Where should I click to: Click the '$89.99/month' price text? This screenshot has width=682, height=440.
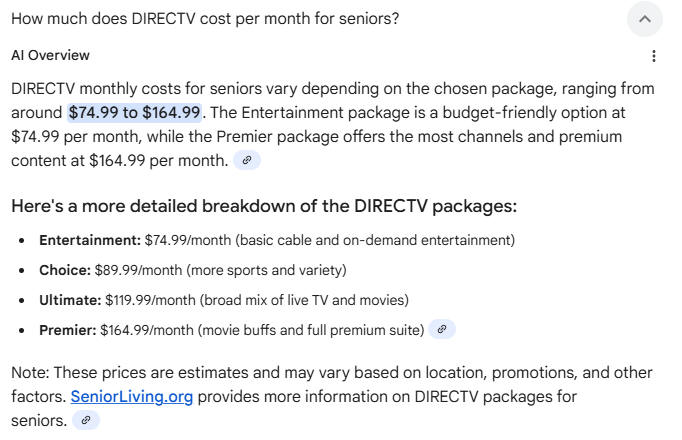(x=139, y=270)
